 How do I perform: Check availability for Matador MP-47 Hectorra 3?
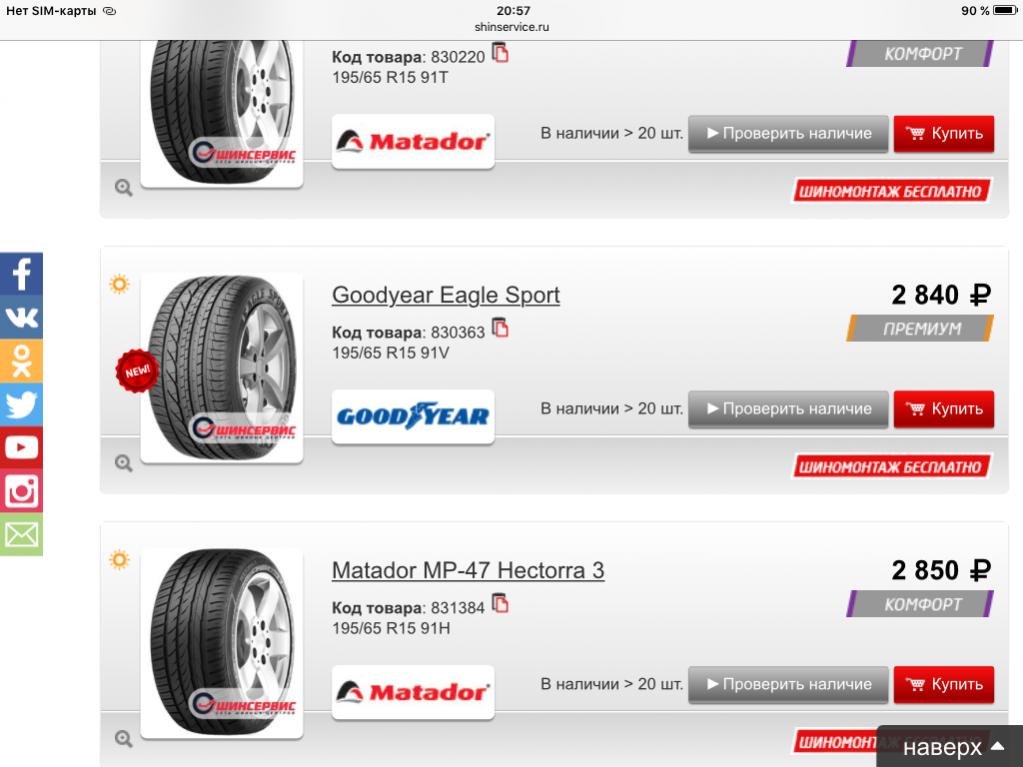click(788, 684)
